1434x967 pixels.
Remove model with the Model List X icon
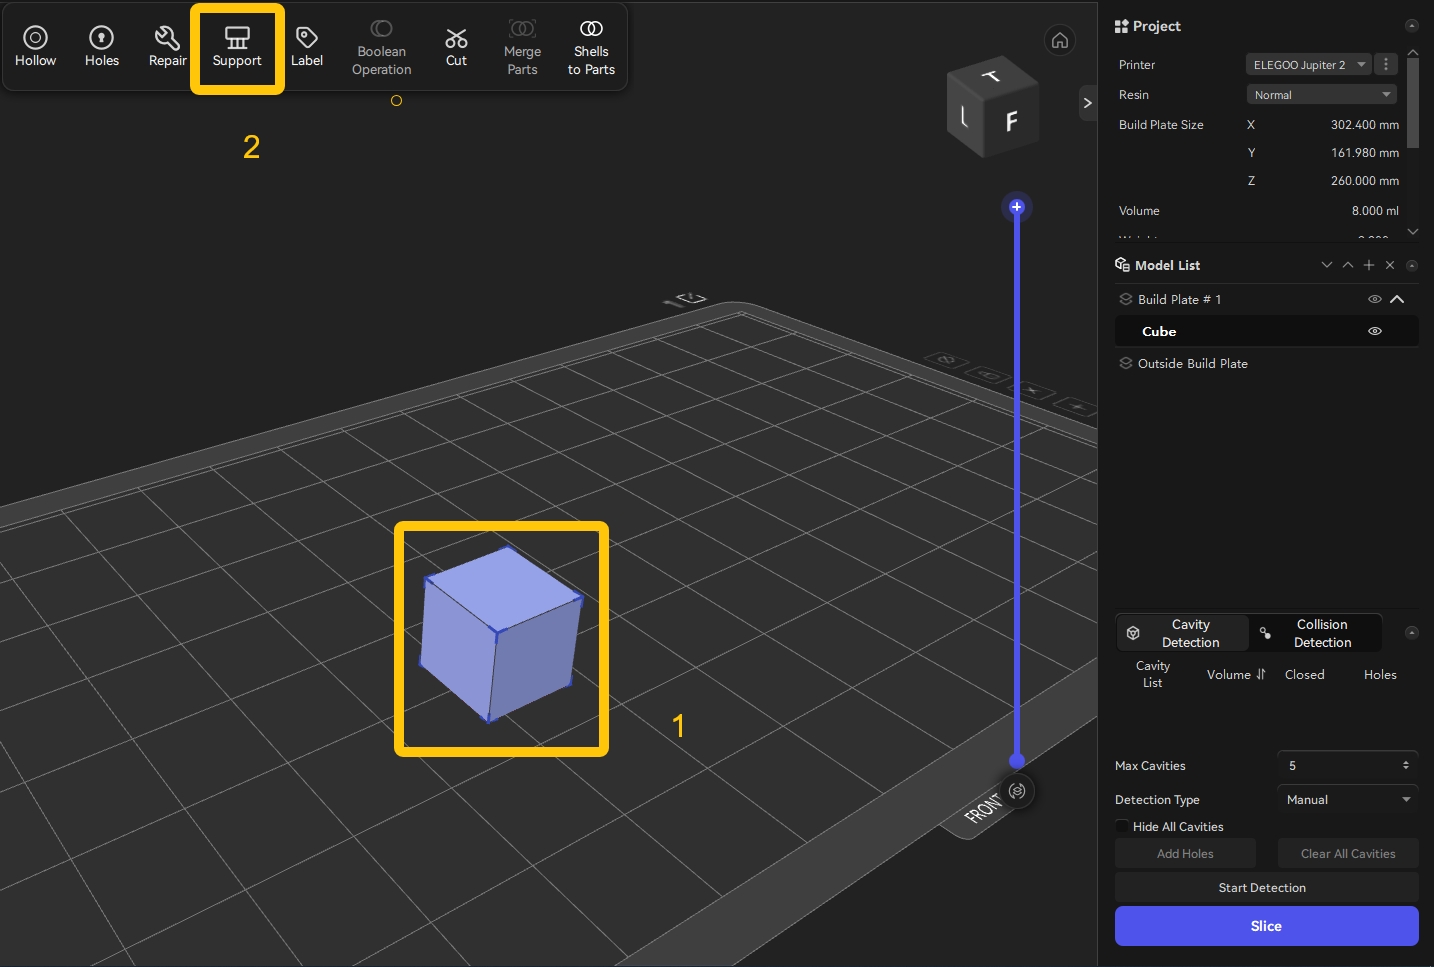(1390, 265)
